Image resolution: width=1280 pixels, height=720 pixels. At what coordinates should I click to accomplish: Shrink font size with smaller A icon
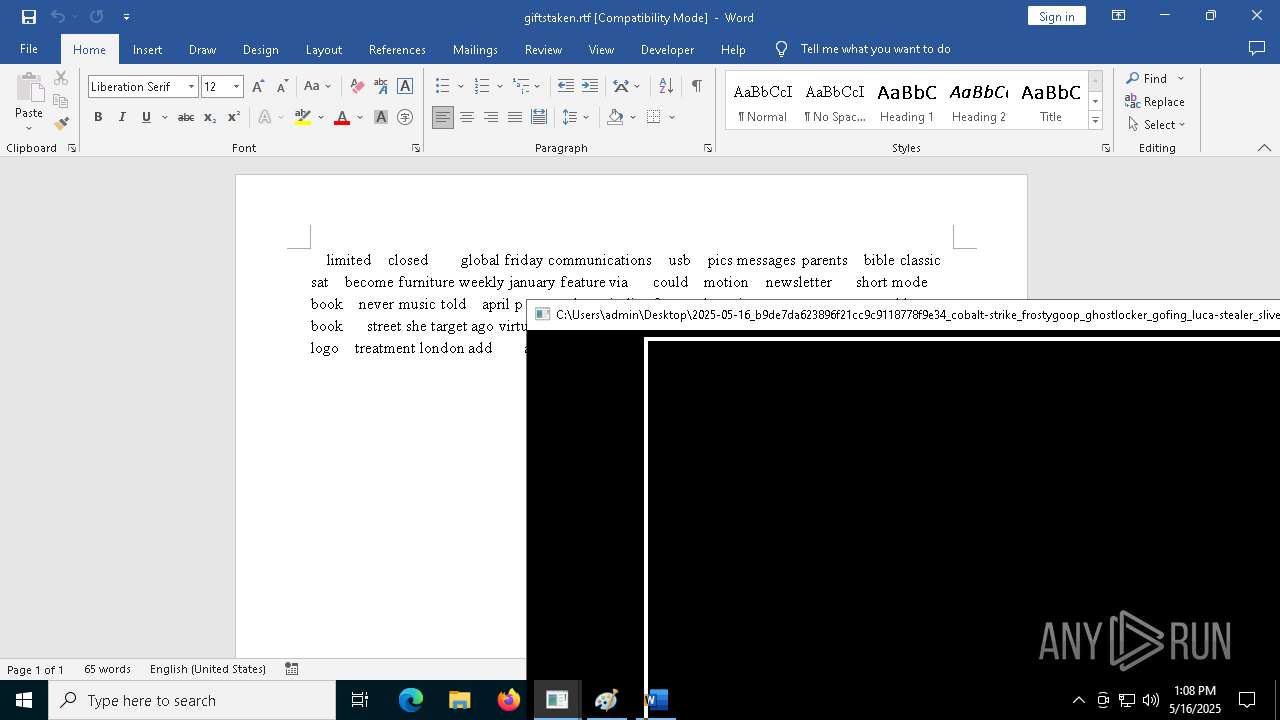pyautogui.click(x=282, y=87)
